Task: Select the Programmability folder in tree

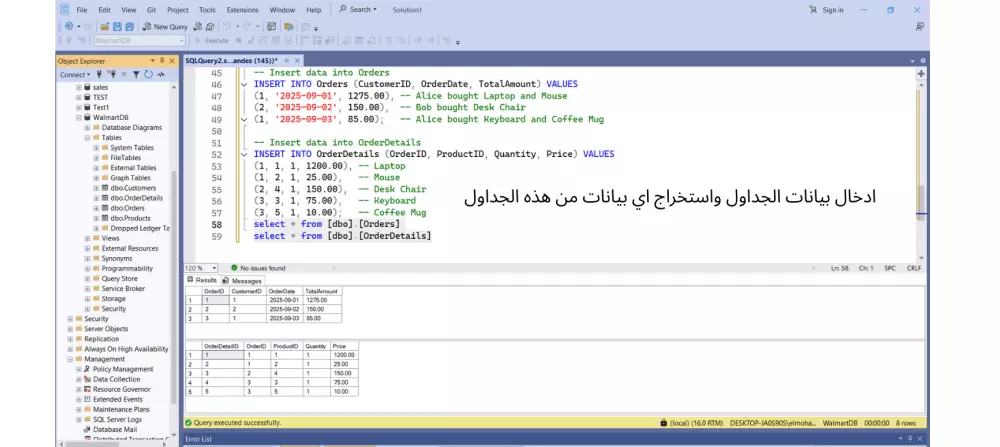Action: click(127, 268)
